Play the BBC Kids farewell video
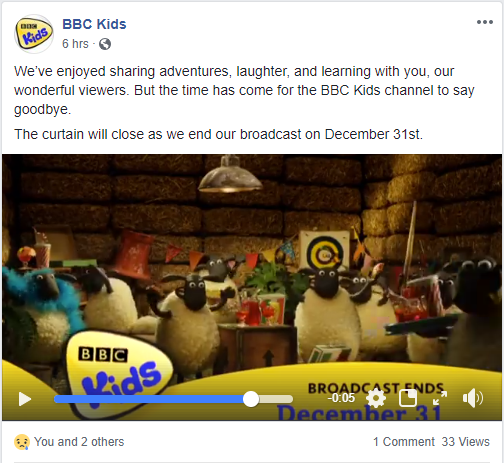The height and width of the screenshot is (463, 504). coord(25,399)
